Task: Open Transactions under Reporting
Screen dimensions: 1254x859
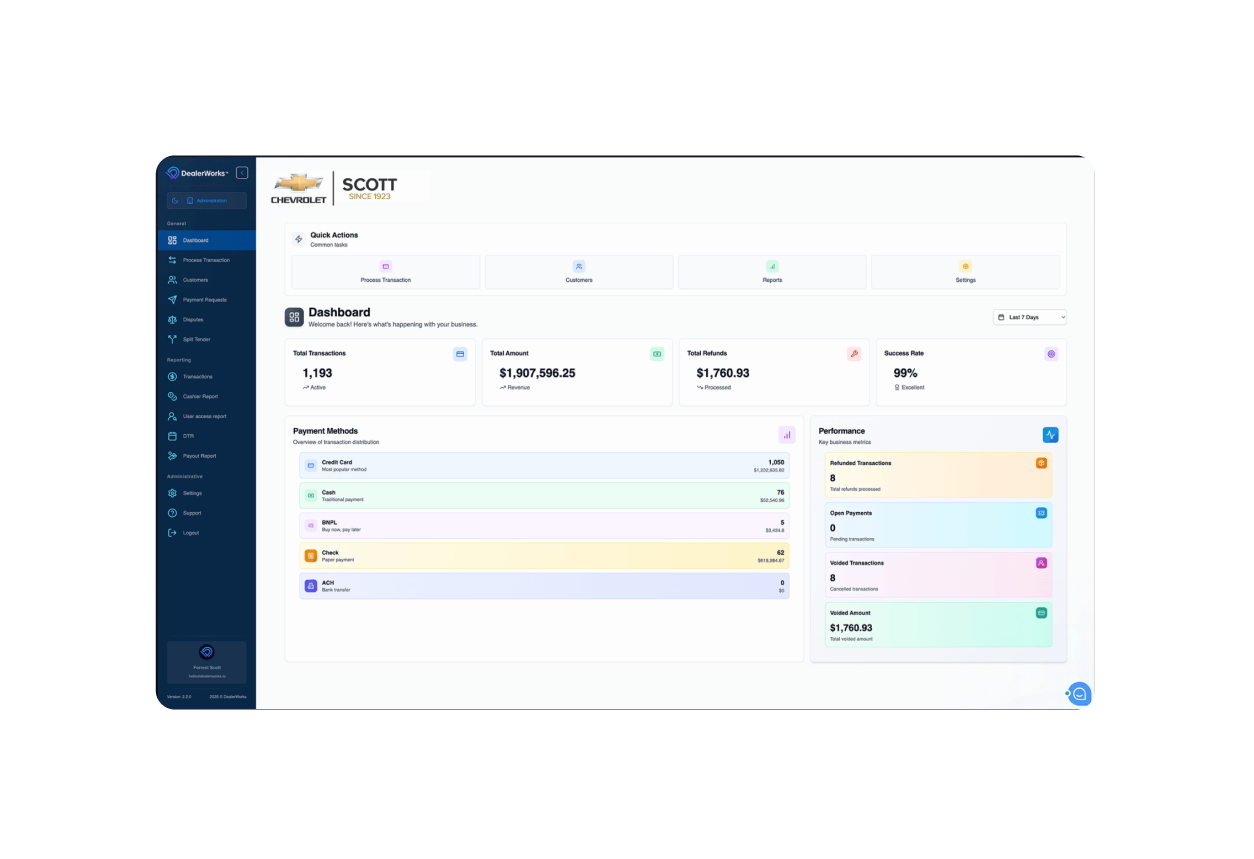Action: 207,377
